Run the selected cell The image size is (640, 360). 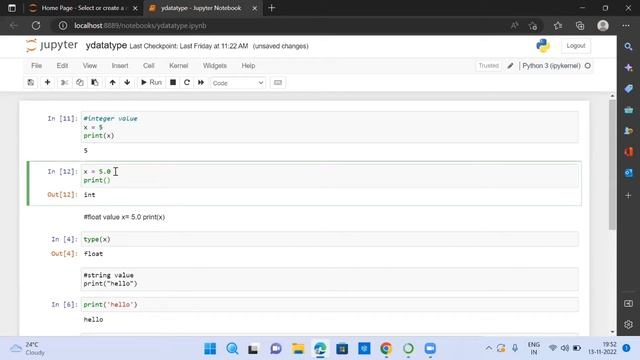click(x=151, y=82)
